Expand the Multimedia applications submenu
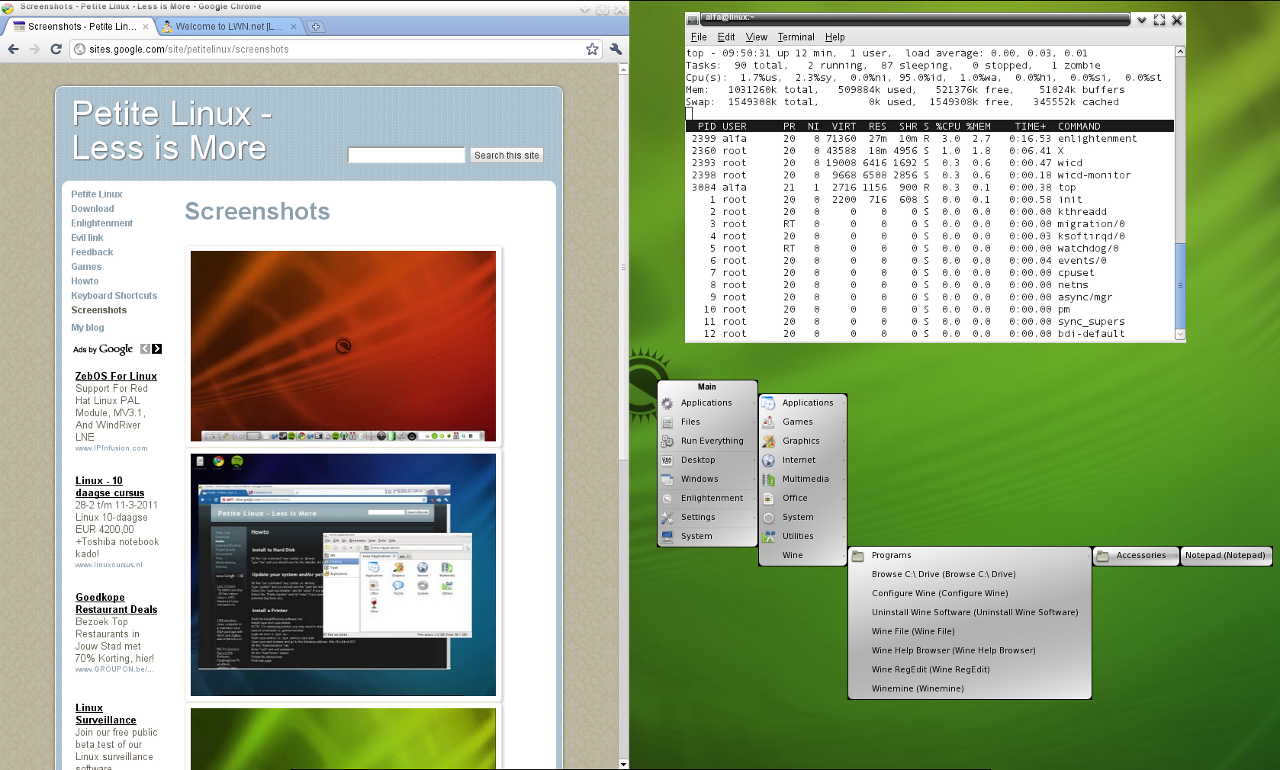1280x770 pixels. point(804,479)
